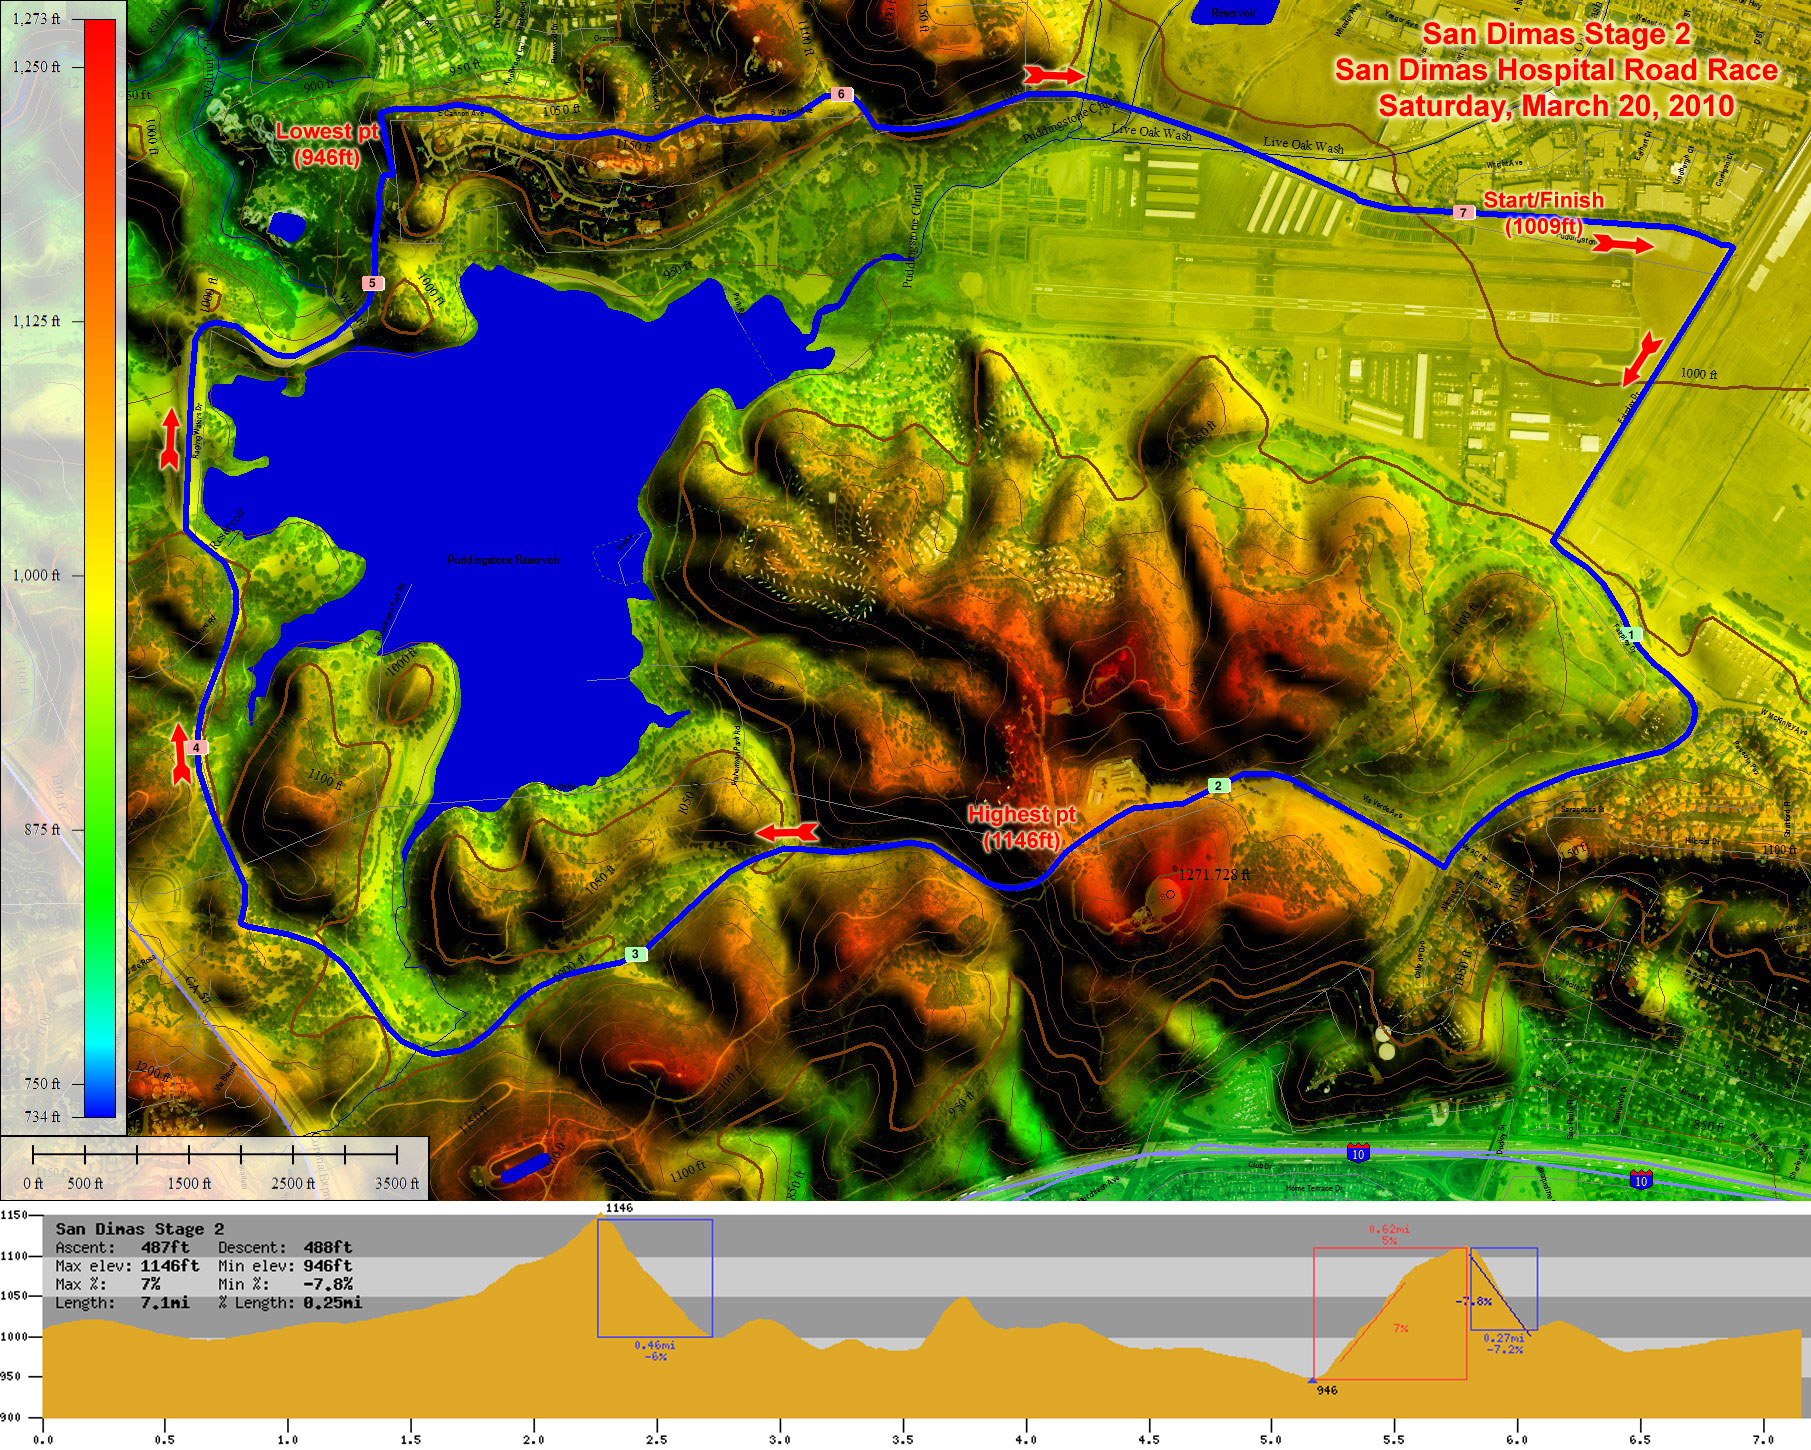Click the red arrow under the Start/Finish label
This screenshot has width=1811, height=1450.
point(1623,245)
